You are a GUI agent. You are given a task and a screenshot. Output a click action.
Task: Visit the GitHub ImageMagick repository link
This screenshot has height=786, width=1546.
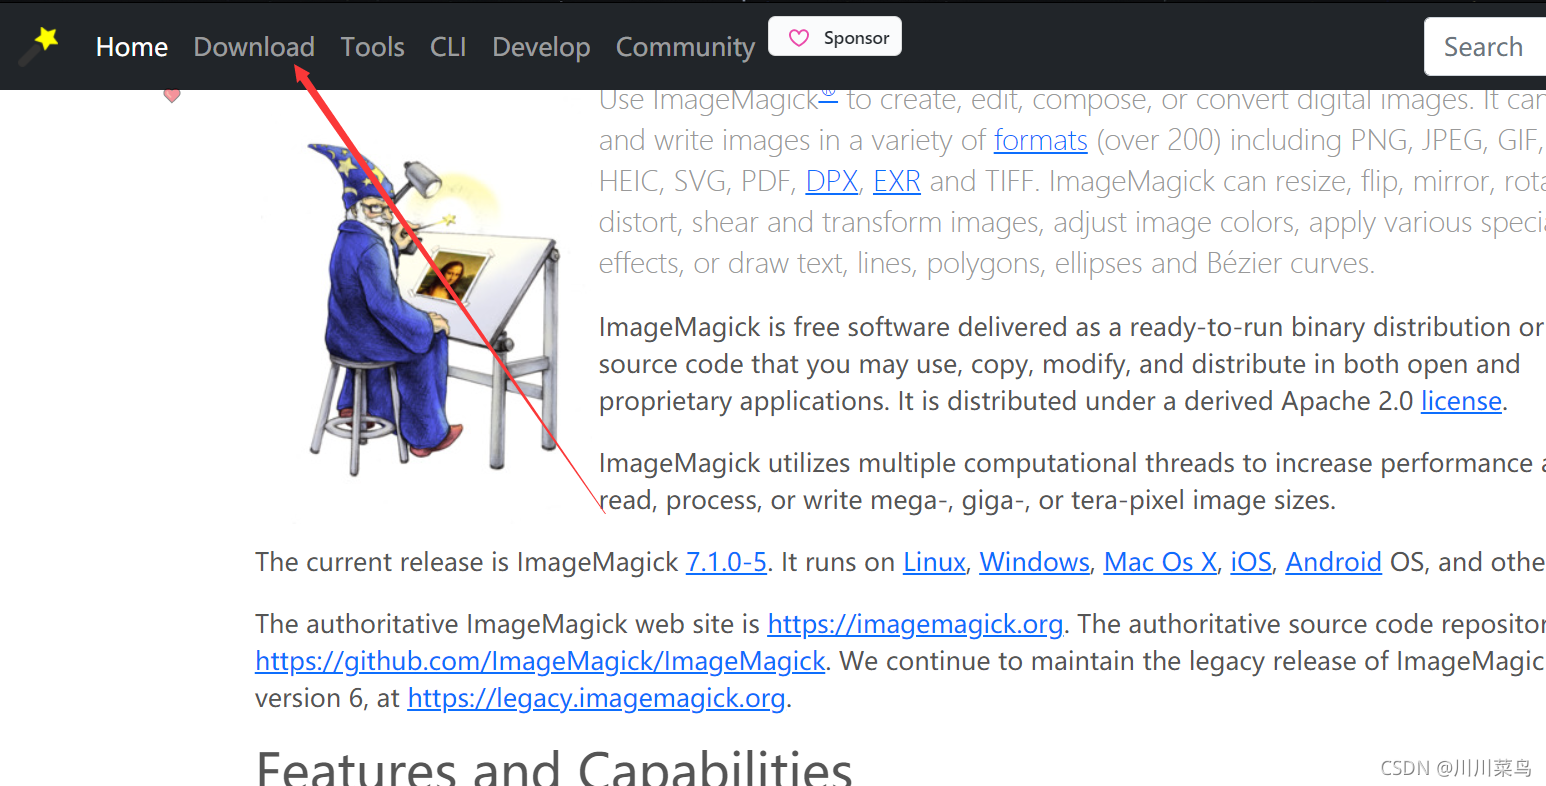[x=540, y=662]
